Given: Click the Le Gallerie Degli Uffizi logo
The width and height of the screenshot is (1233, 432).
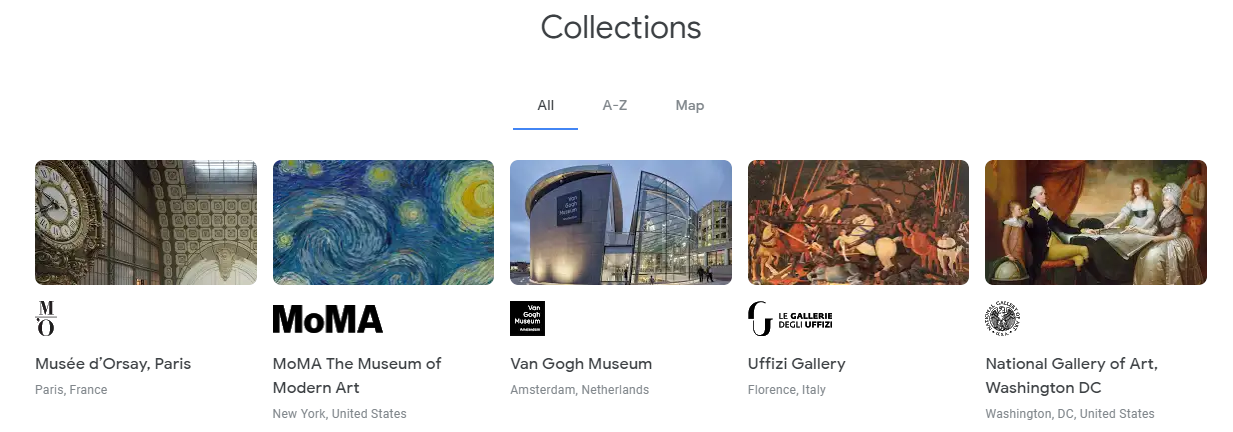Looking at the screenshot, I should [x=790, y=319].
